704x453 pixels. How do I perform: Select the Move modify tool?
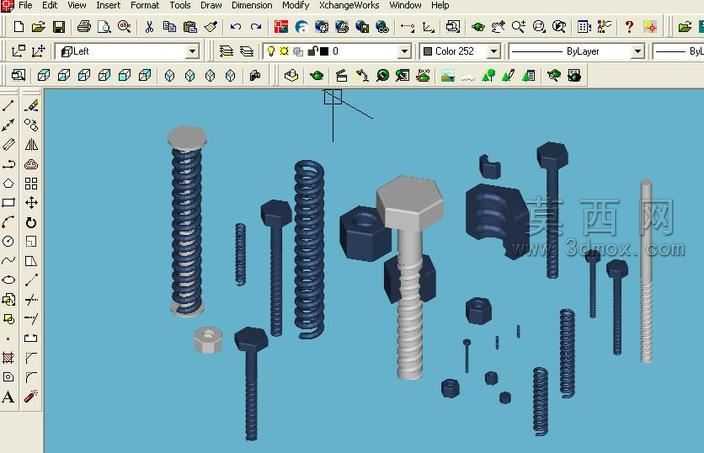click(31, 202)
